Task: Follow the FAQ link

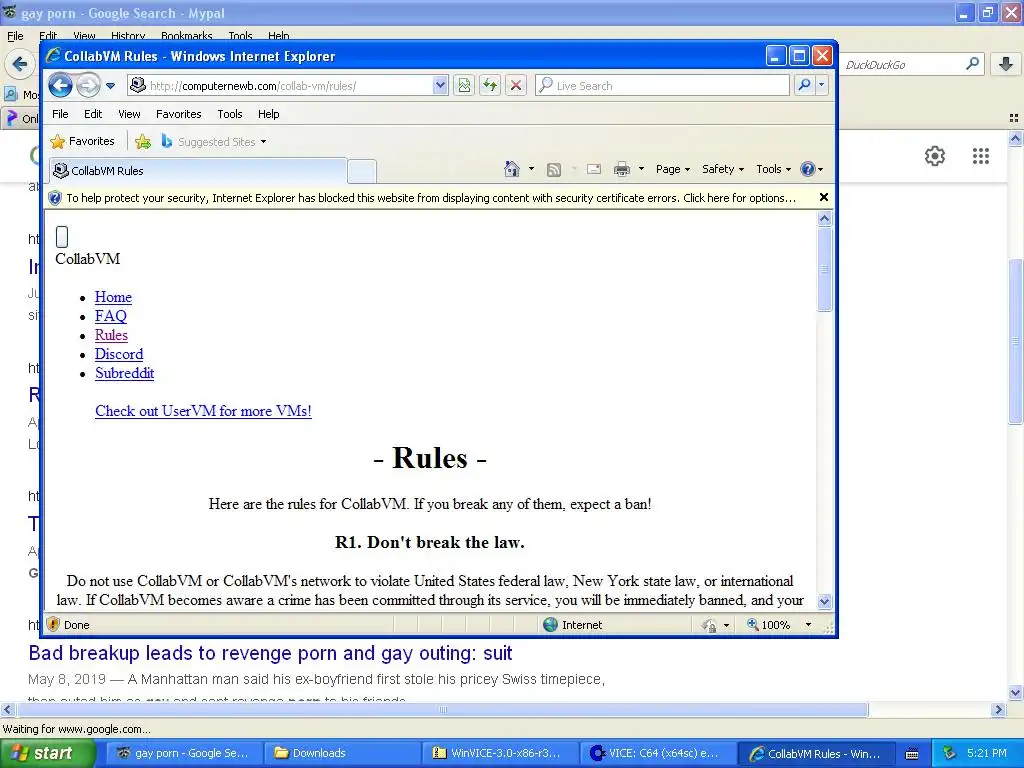Action: pos(110,316)
